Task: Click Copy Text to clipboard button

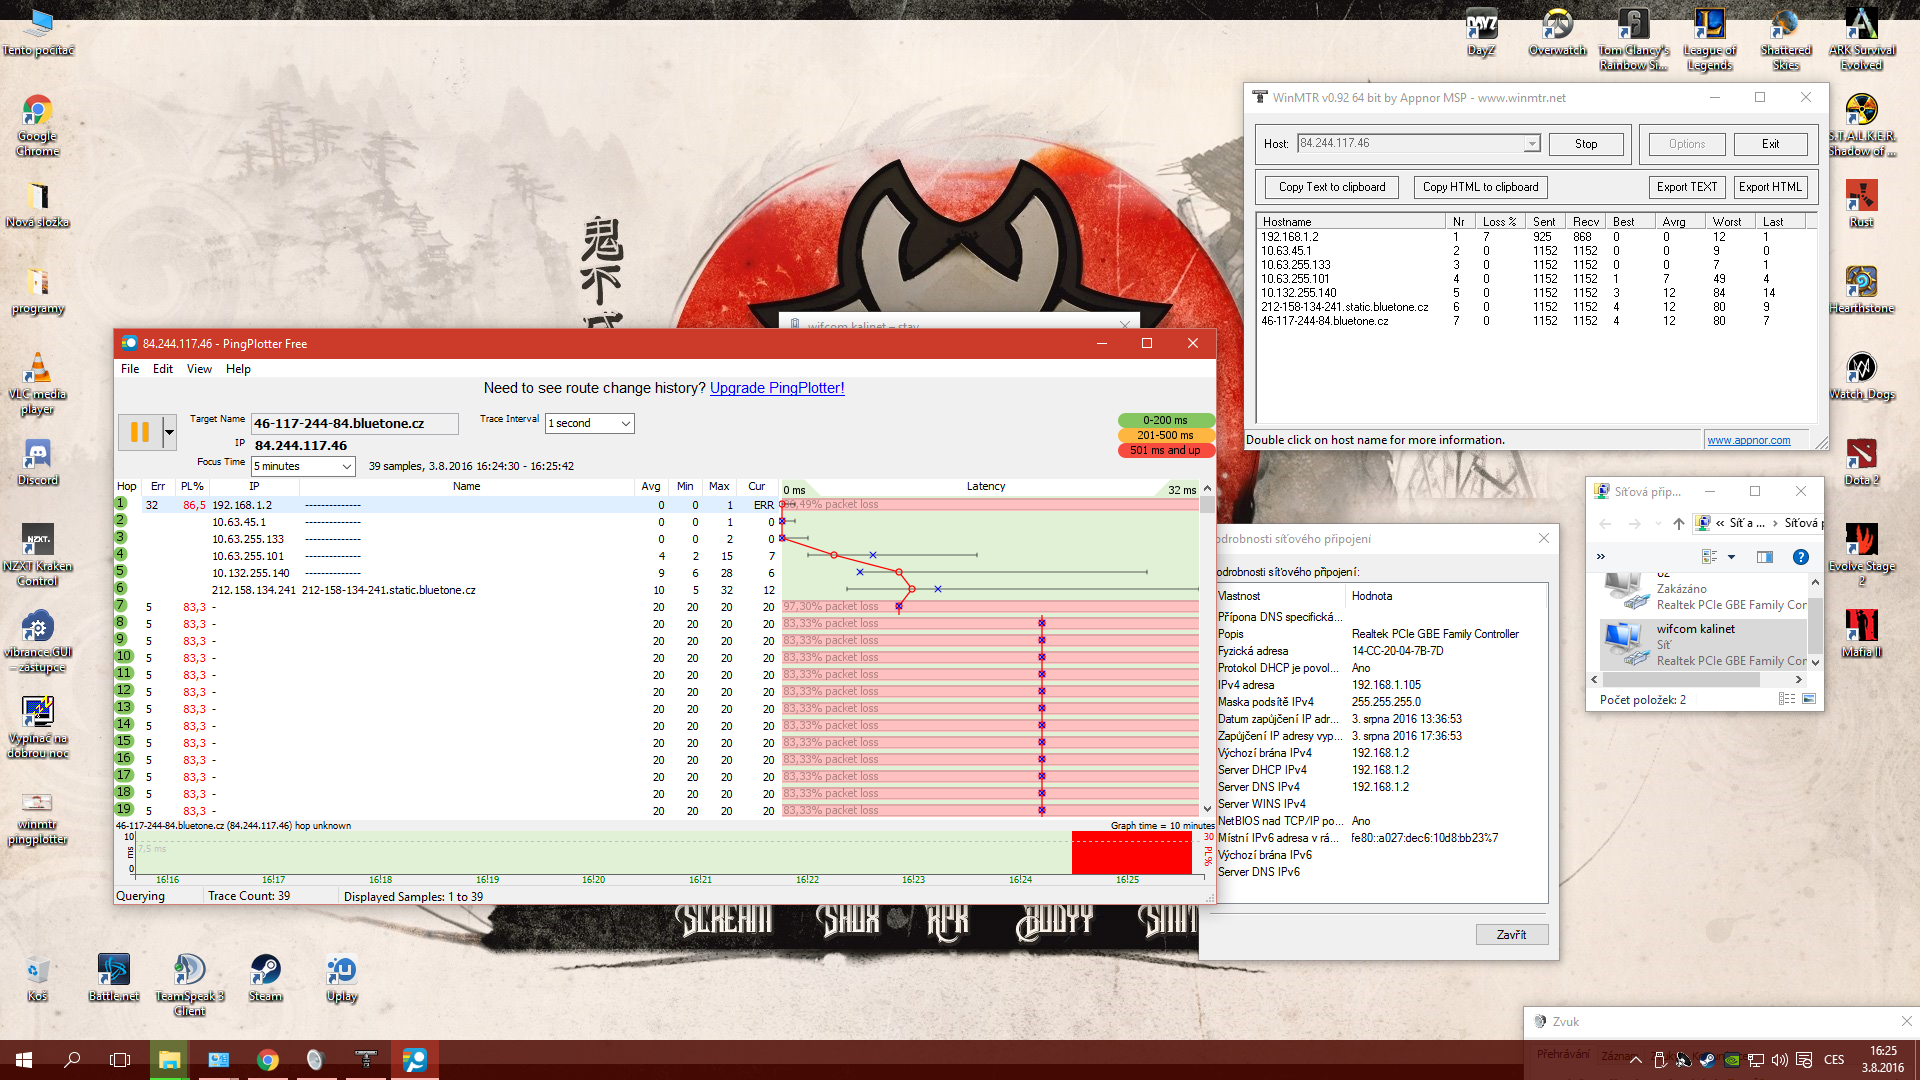Action: 1331,187
